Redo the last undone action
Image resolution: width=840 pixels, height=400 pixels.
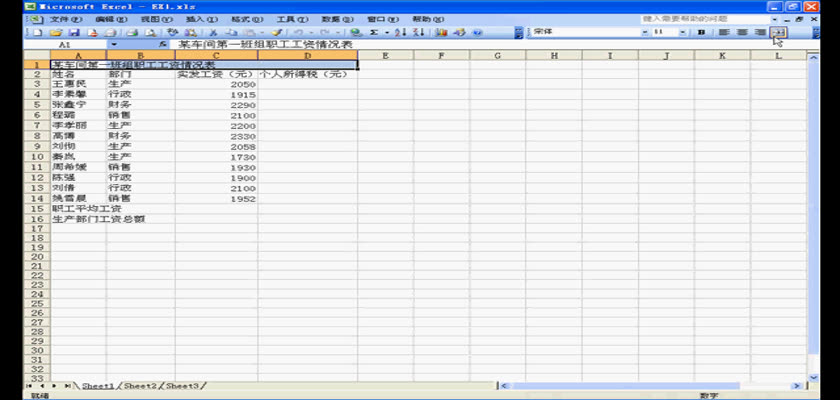coord(325,33)
